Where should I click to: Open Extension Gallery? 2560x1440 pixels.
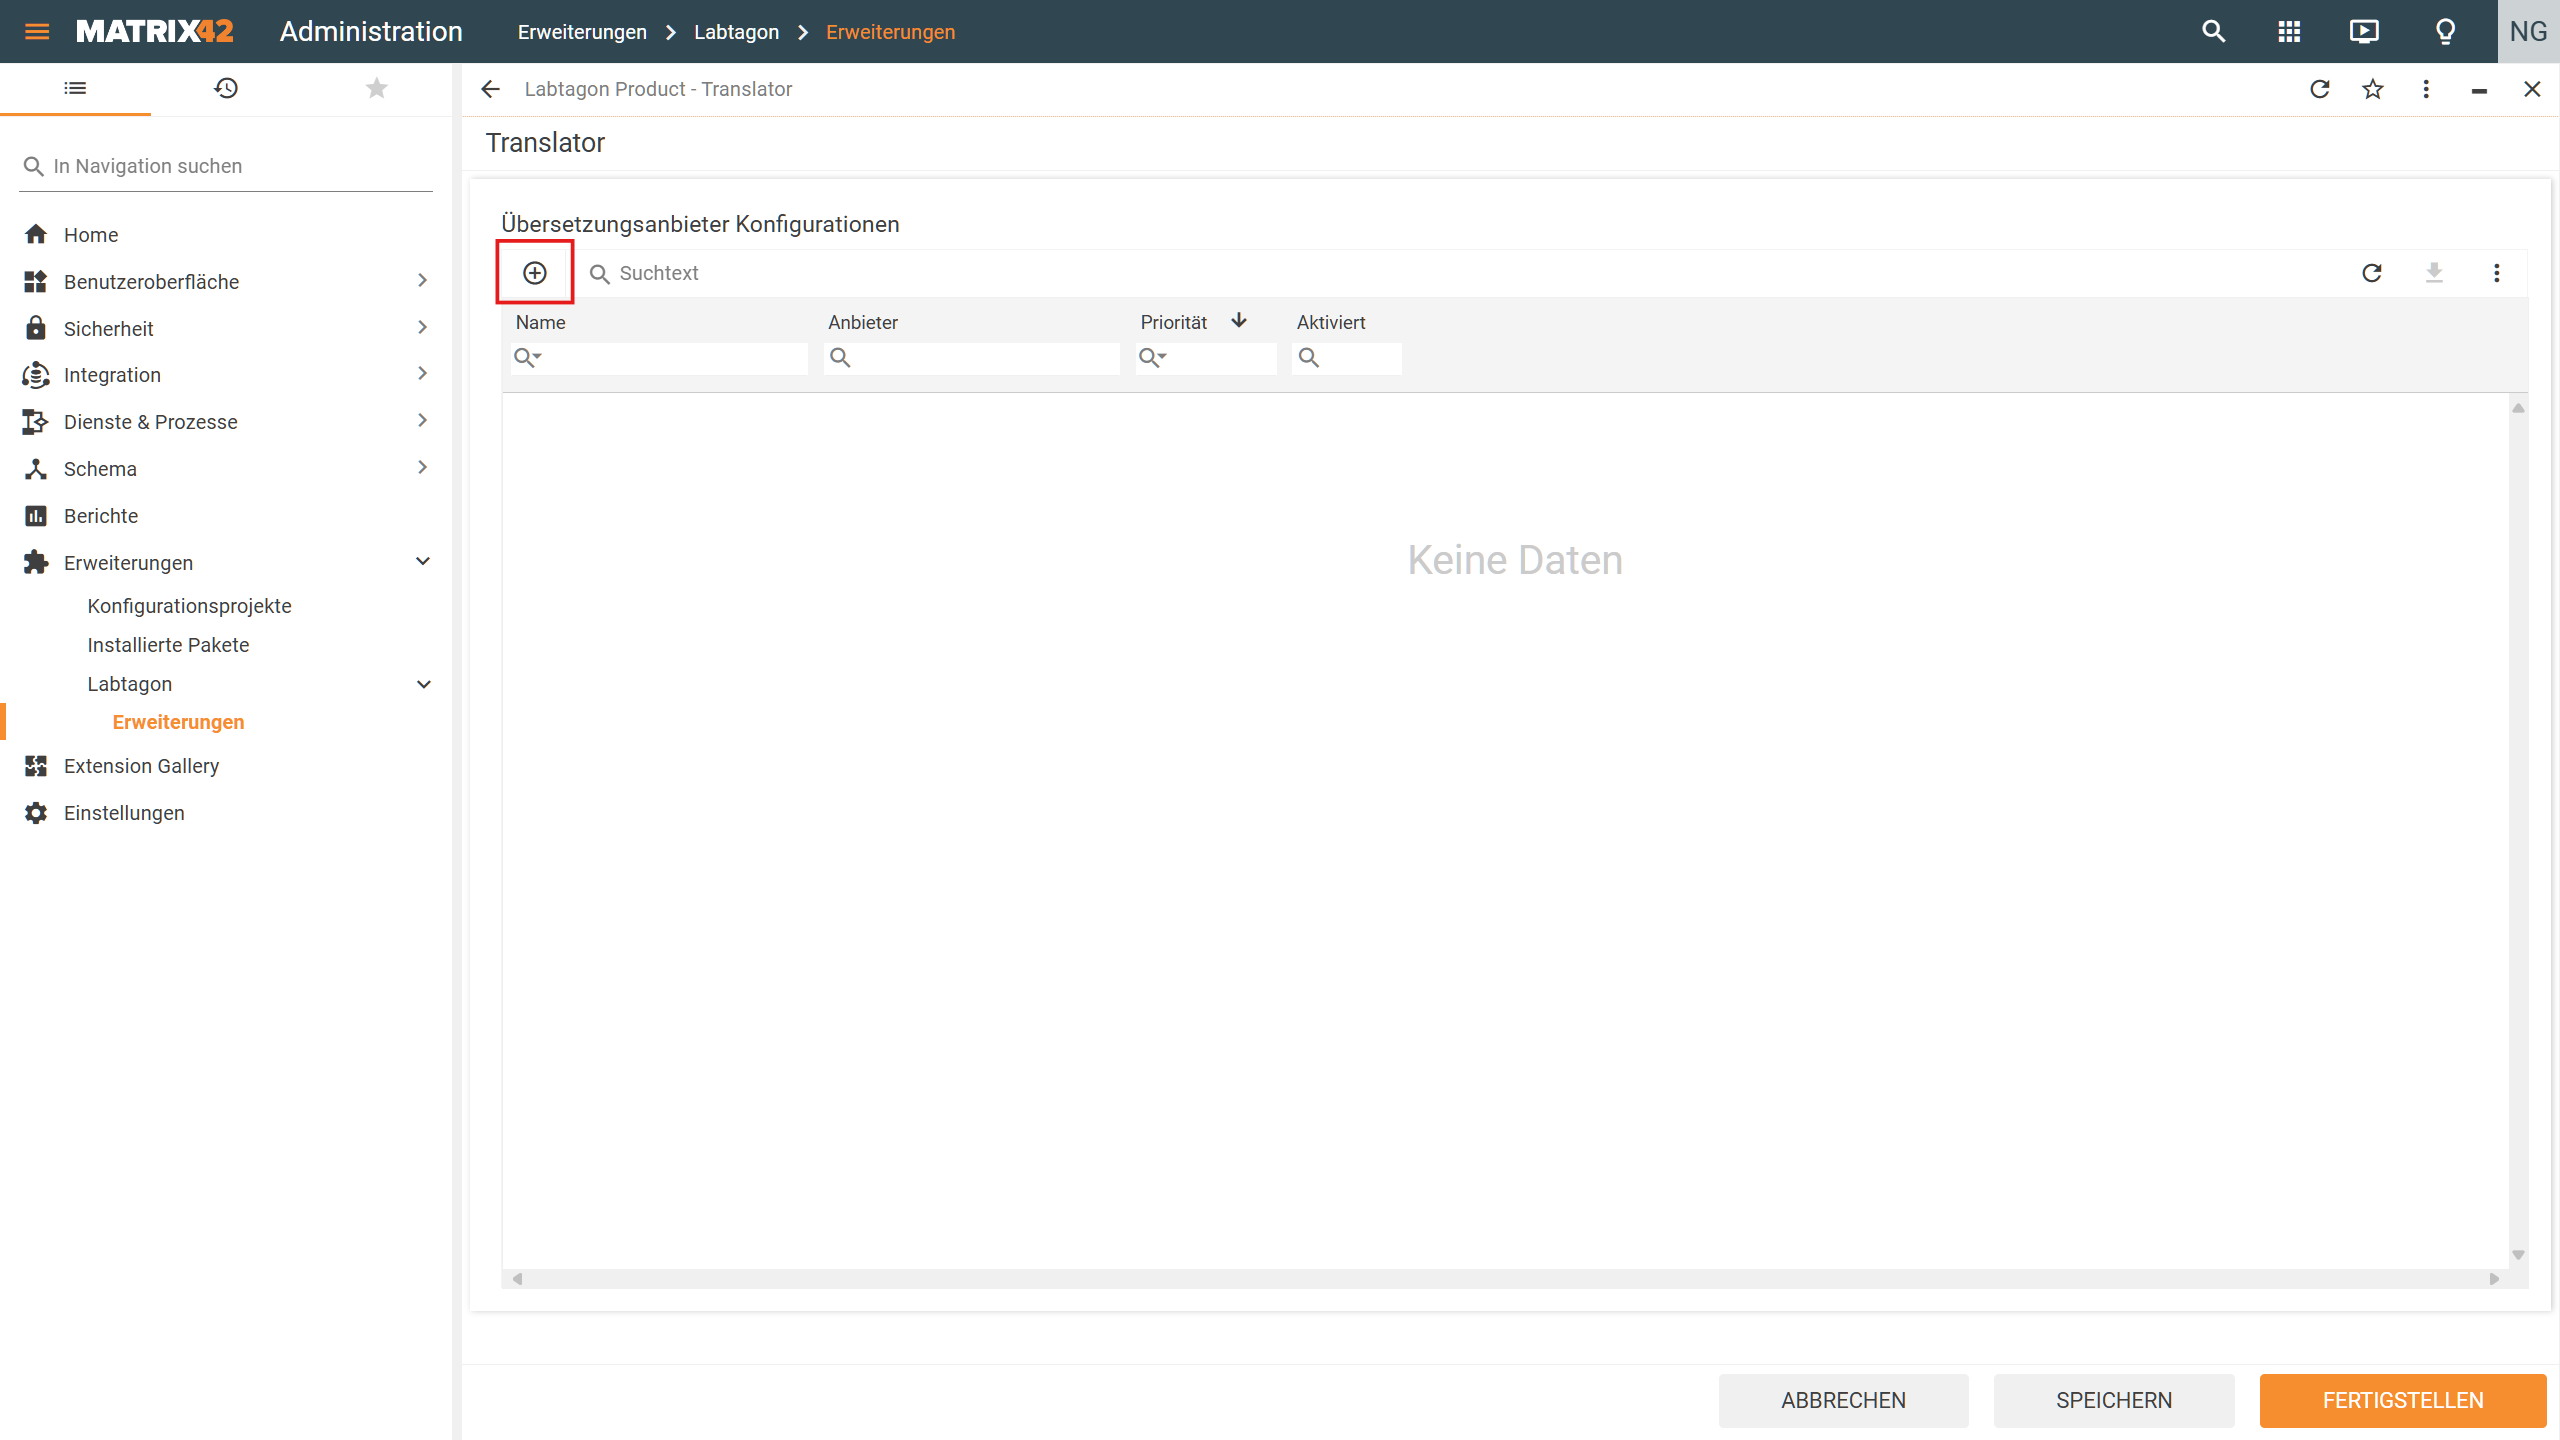pos(141,766)
